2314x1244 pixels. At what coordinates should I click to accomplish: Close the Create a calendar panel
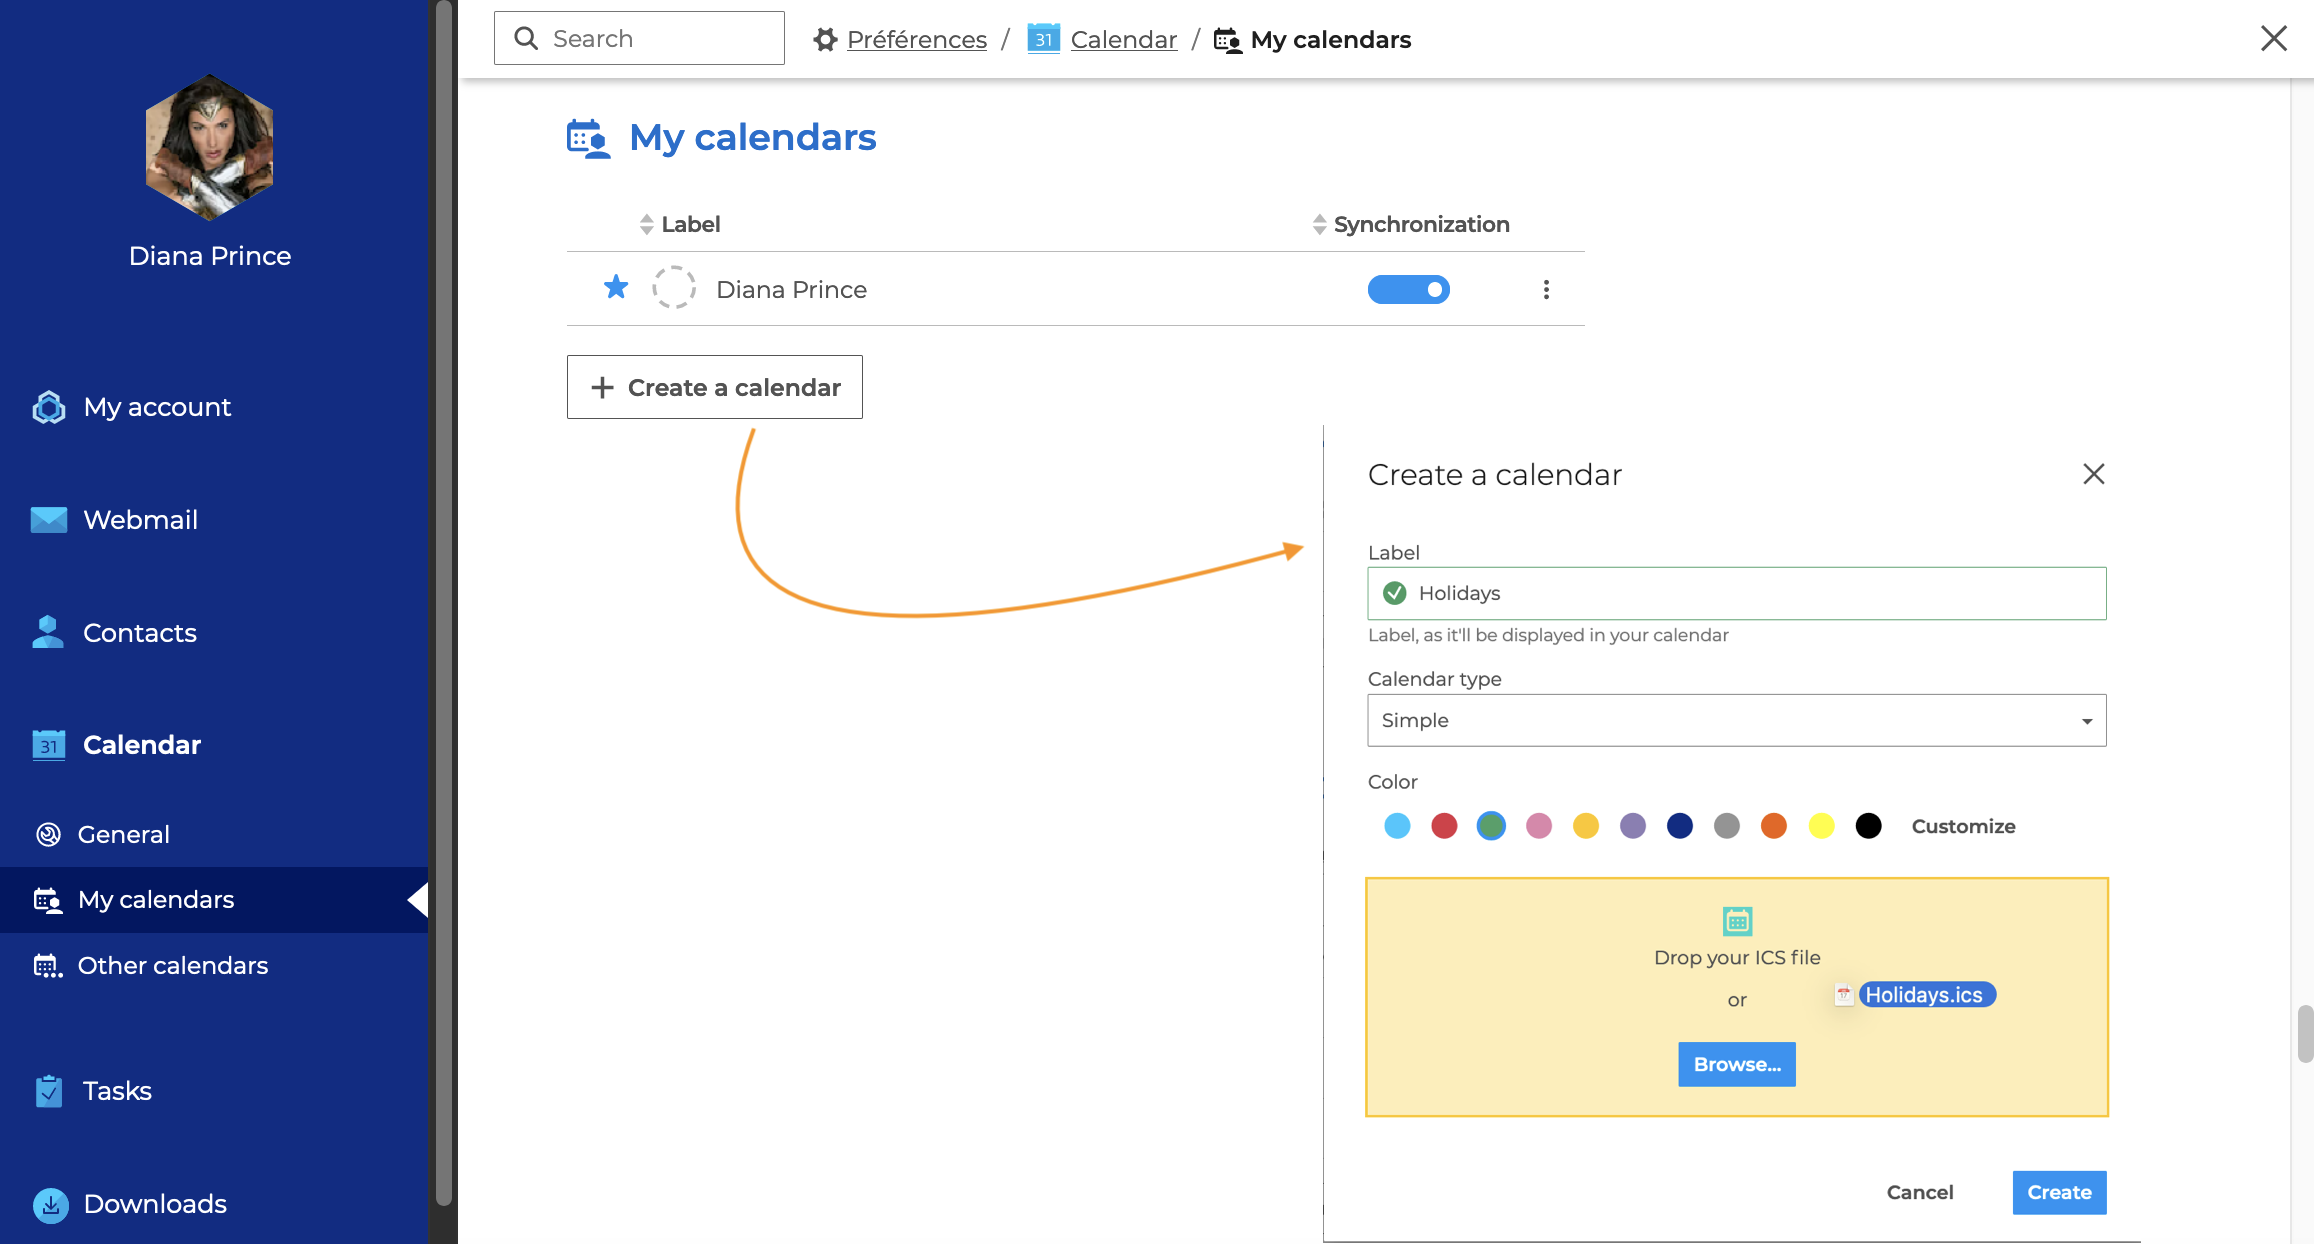click(2094, 474)
